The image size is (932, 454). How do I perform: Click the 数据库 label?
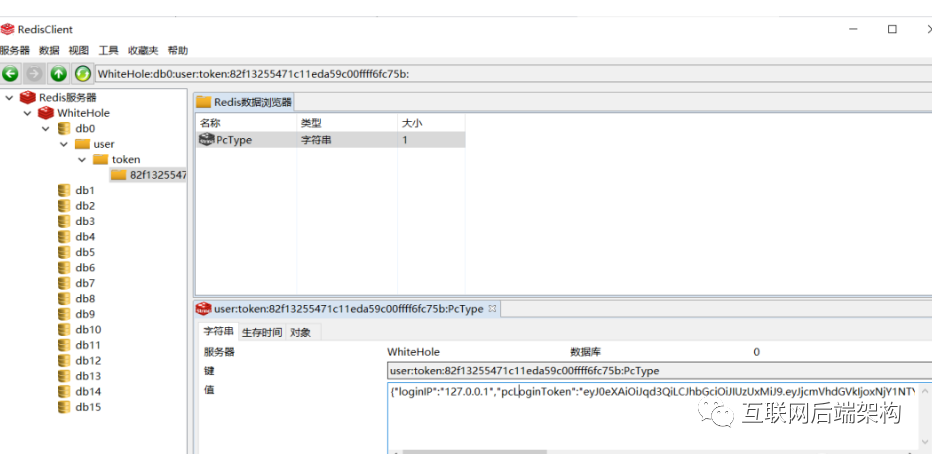coord(585,352)
